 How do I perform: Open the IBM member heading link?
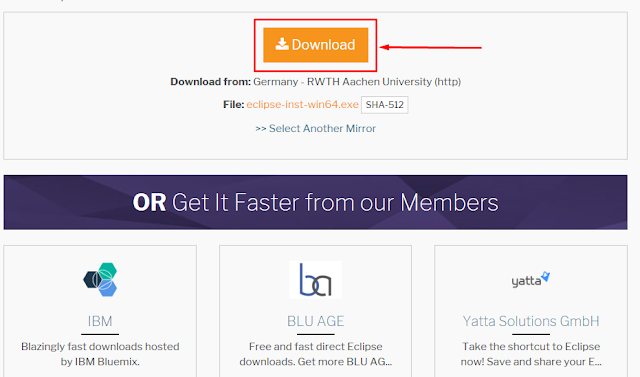(x=100, y=321)
